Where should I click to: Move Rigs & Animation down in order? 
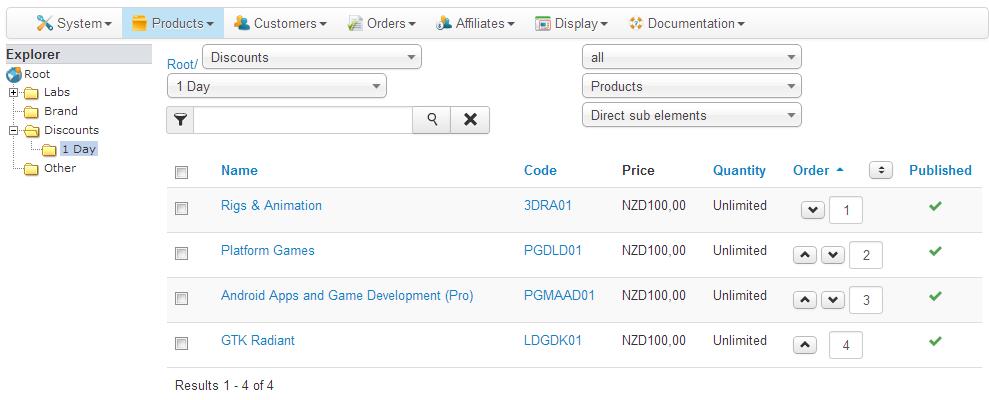(x=813, y=210)
